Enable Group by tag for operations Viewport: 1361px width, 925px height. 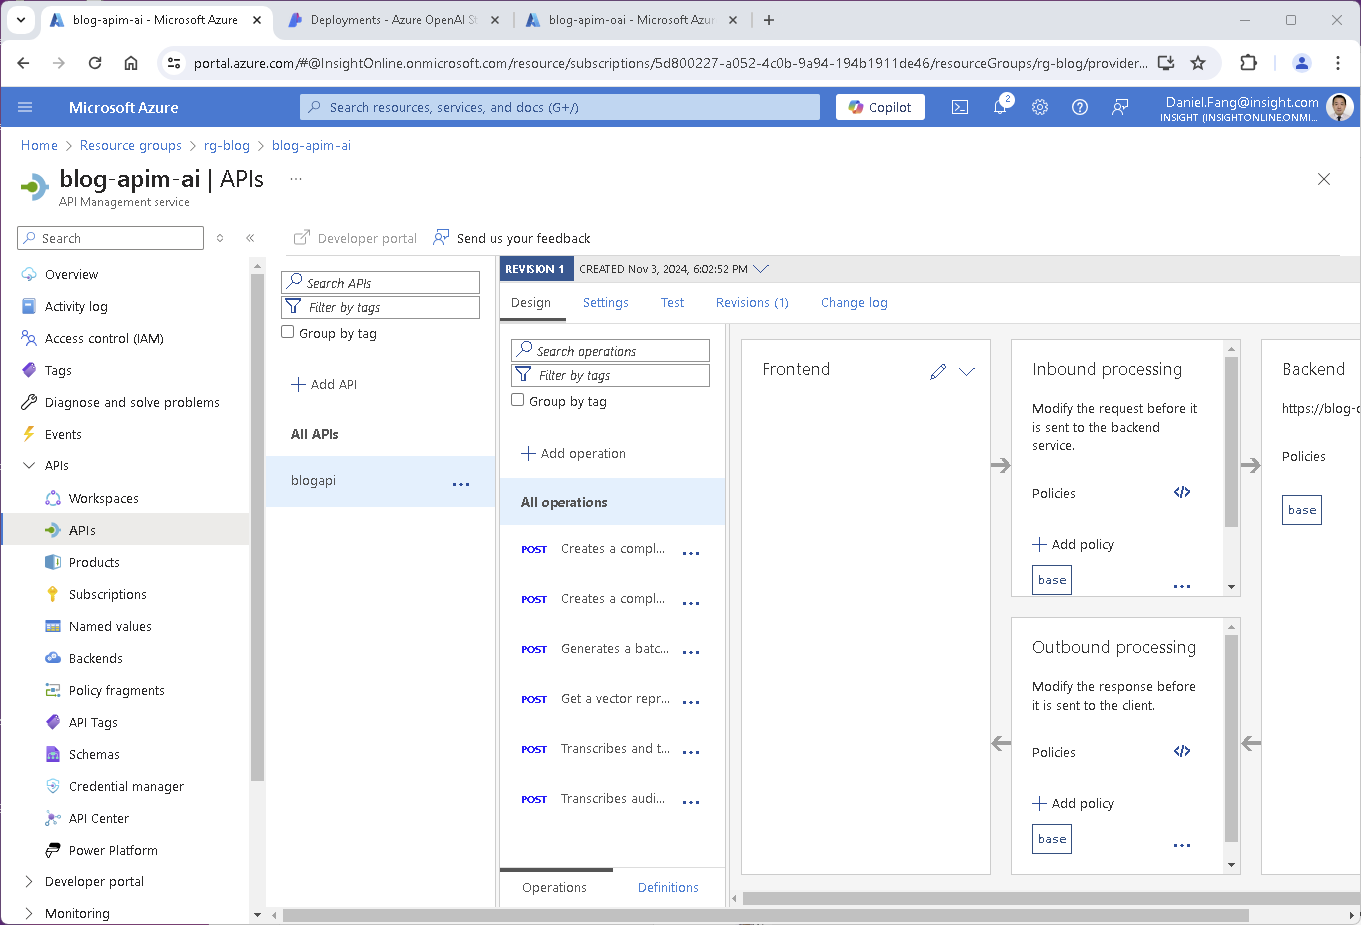click(x=518, y=400)
